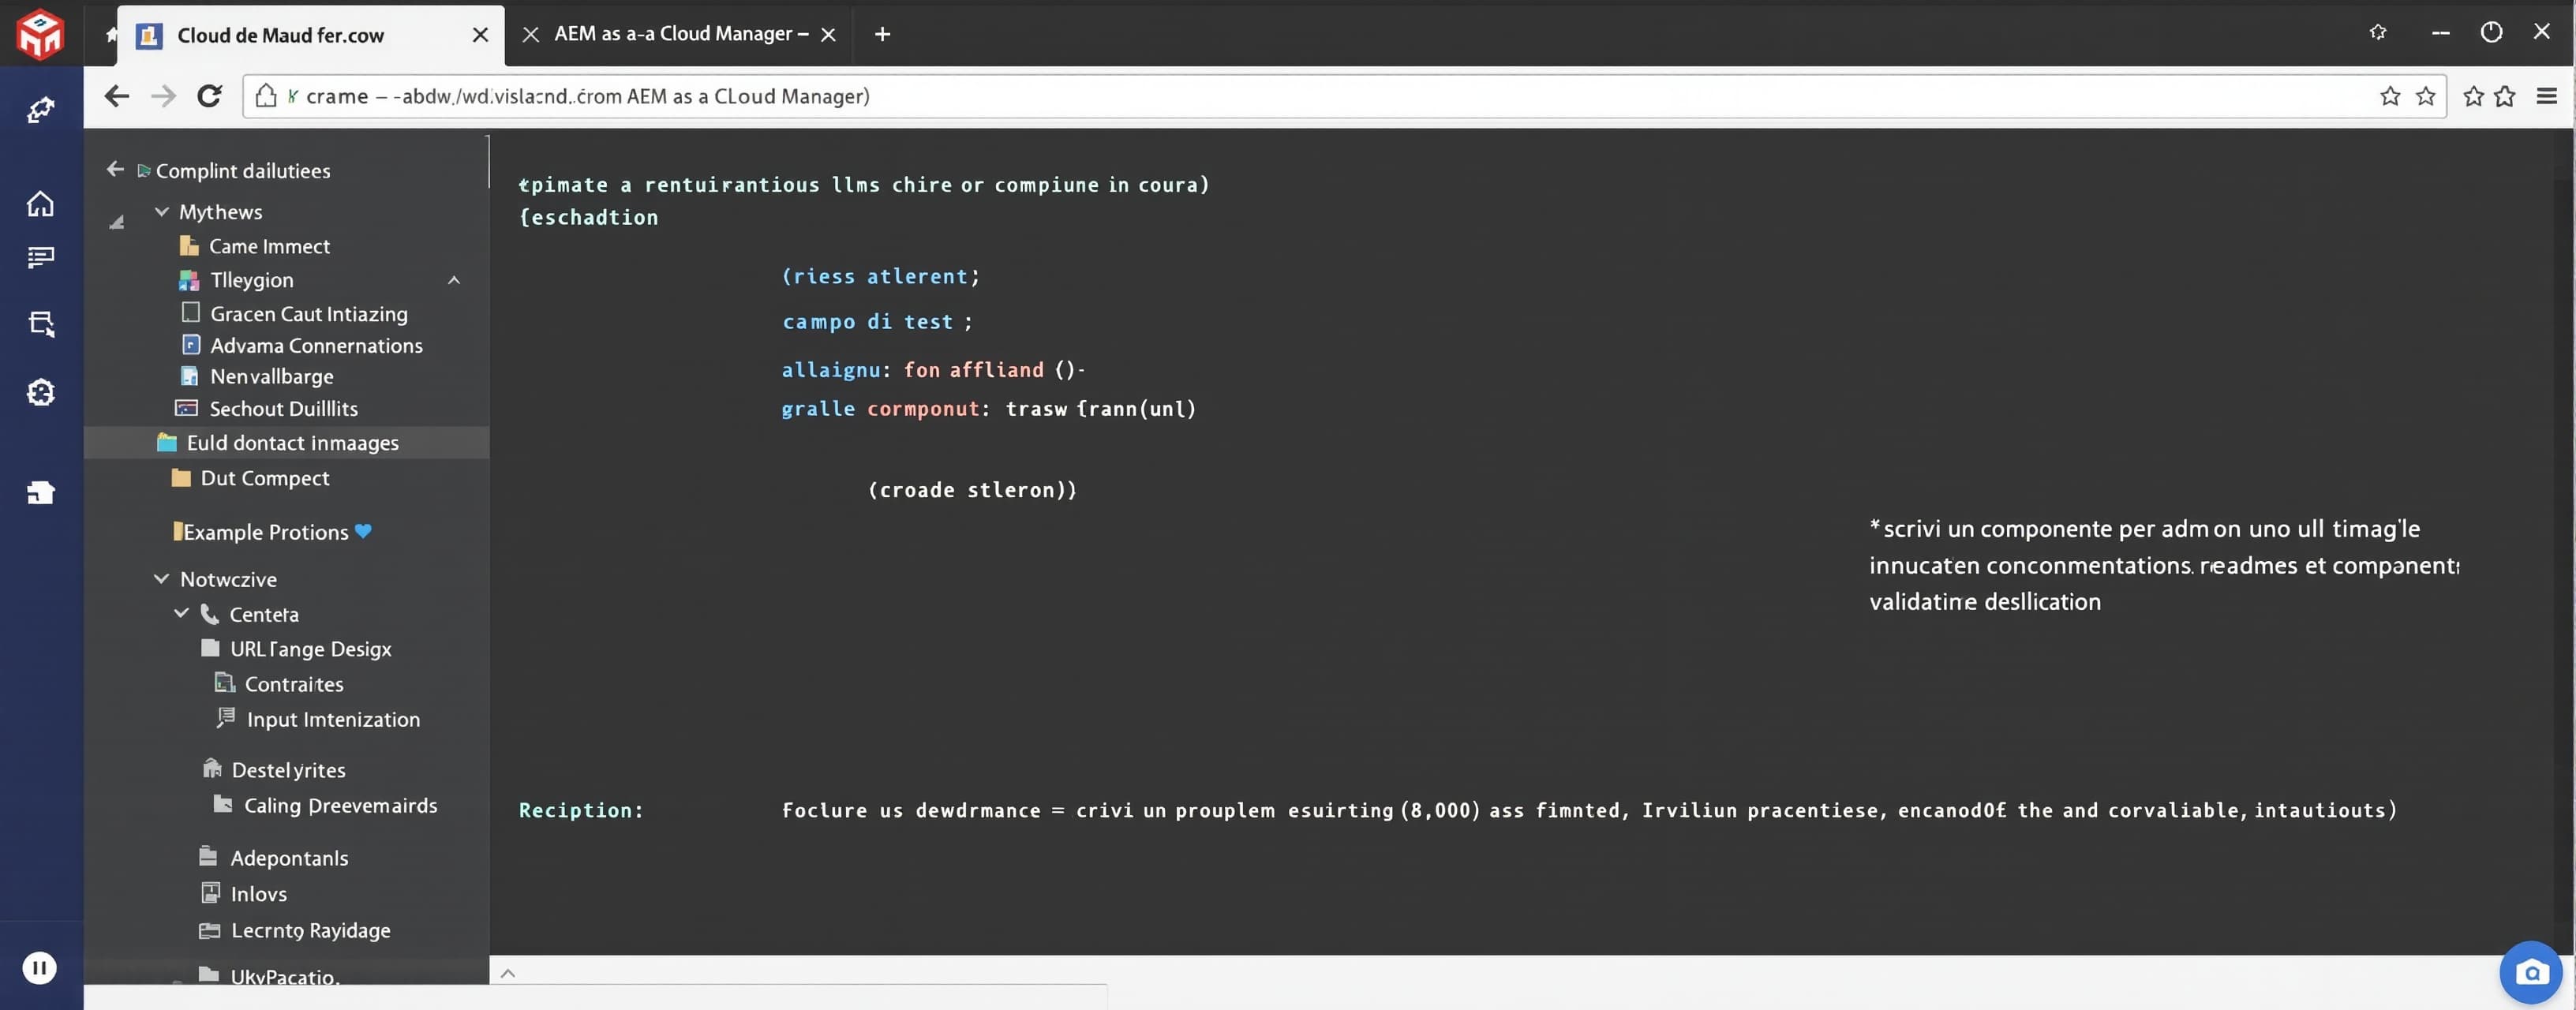Reload the current page

tap(209, 96)
